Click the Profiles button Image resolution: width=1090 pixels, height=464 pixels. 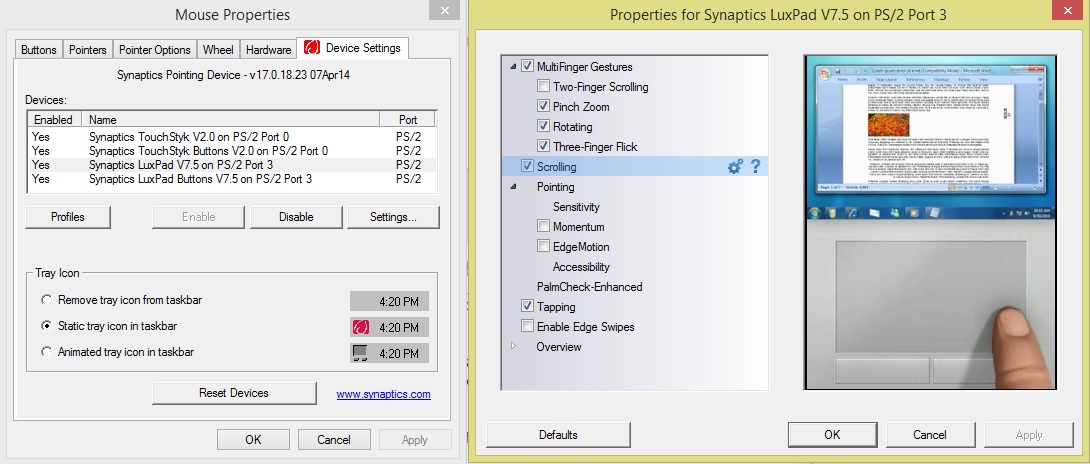(x=67, y=217)
